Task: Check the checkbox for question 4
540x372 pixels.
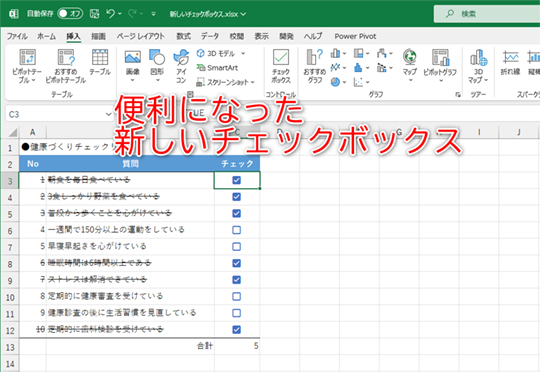Action: [237, 230]
